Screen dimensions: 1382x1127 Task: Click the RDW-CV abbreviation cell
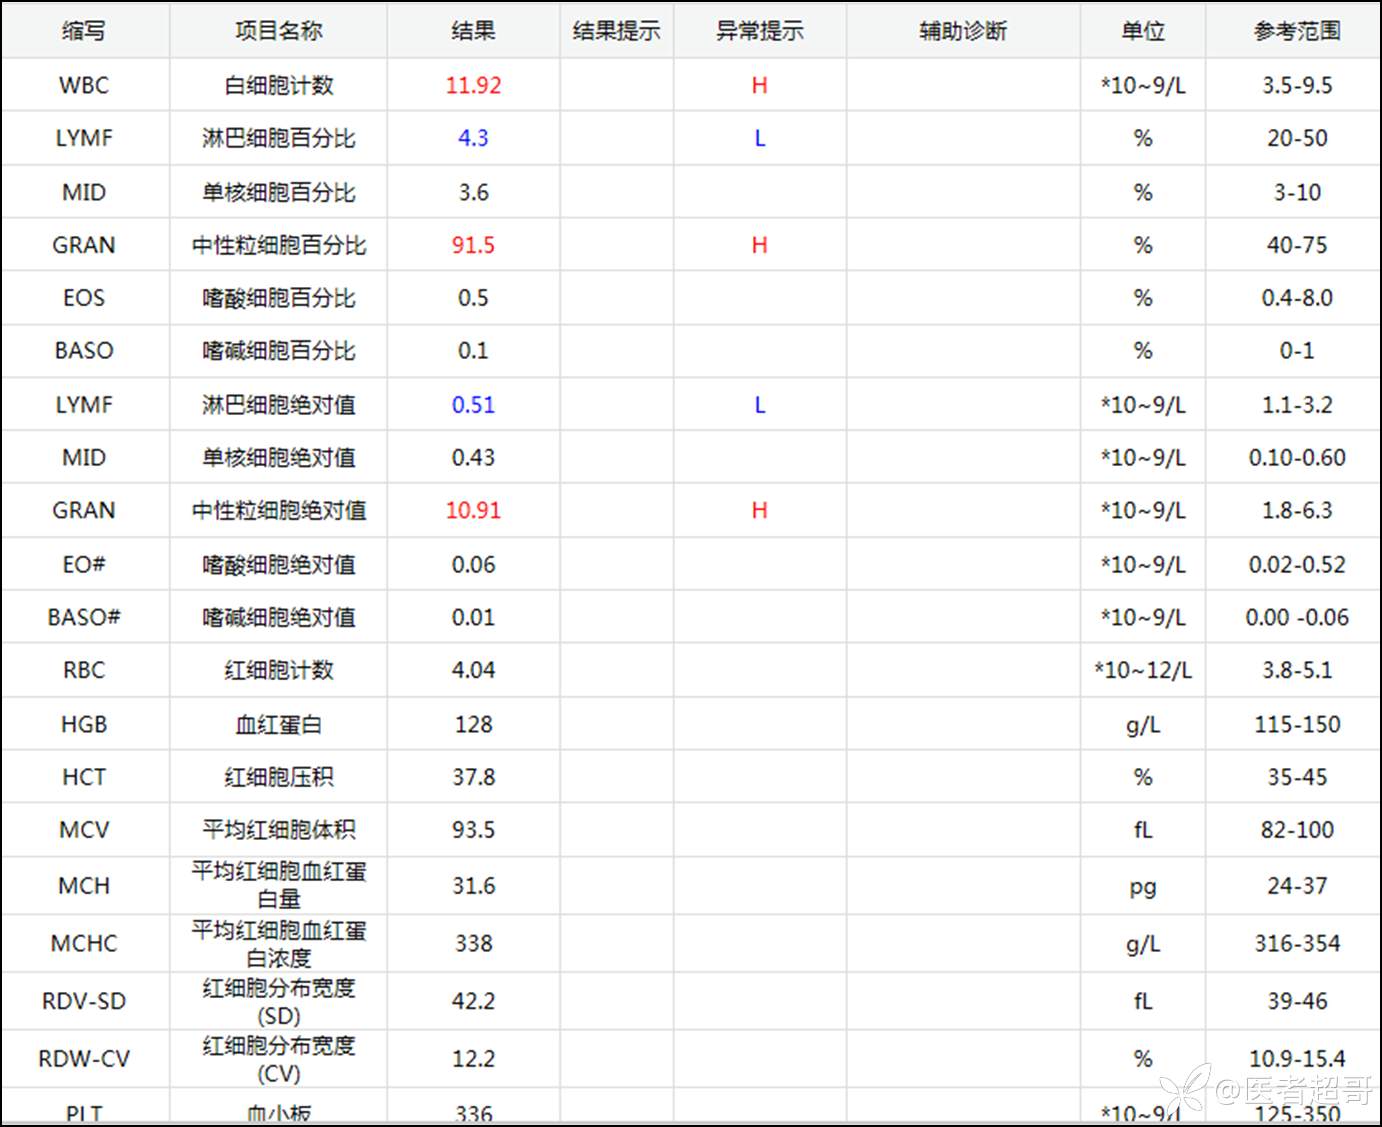pos(83,1058)
